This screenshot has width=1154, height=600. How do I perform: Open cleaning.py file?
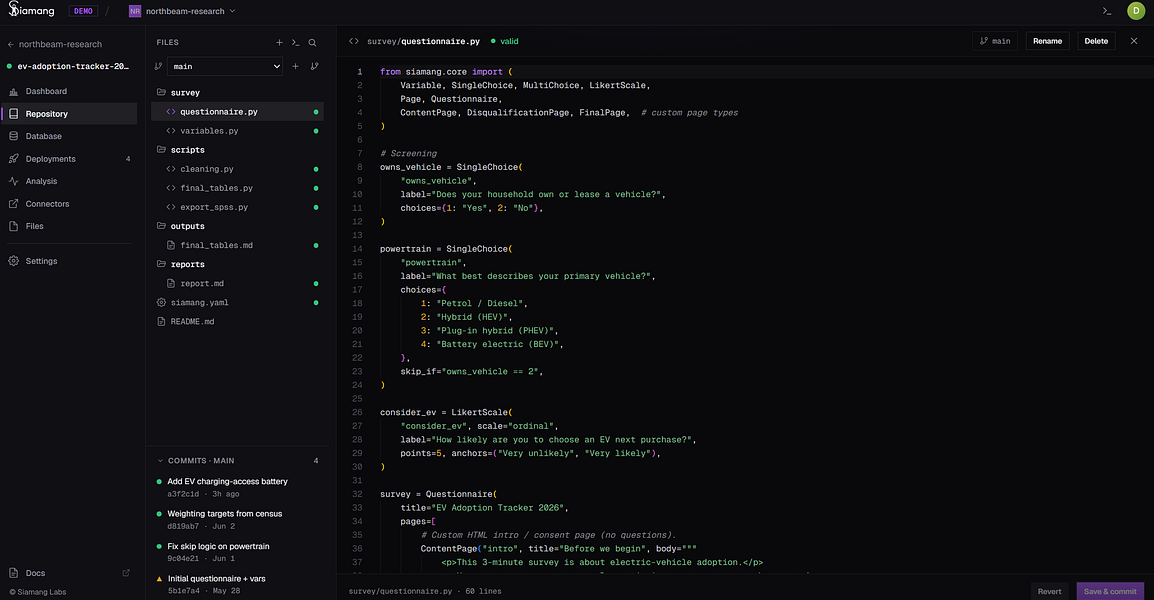(x=237, y=169)
